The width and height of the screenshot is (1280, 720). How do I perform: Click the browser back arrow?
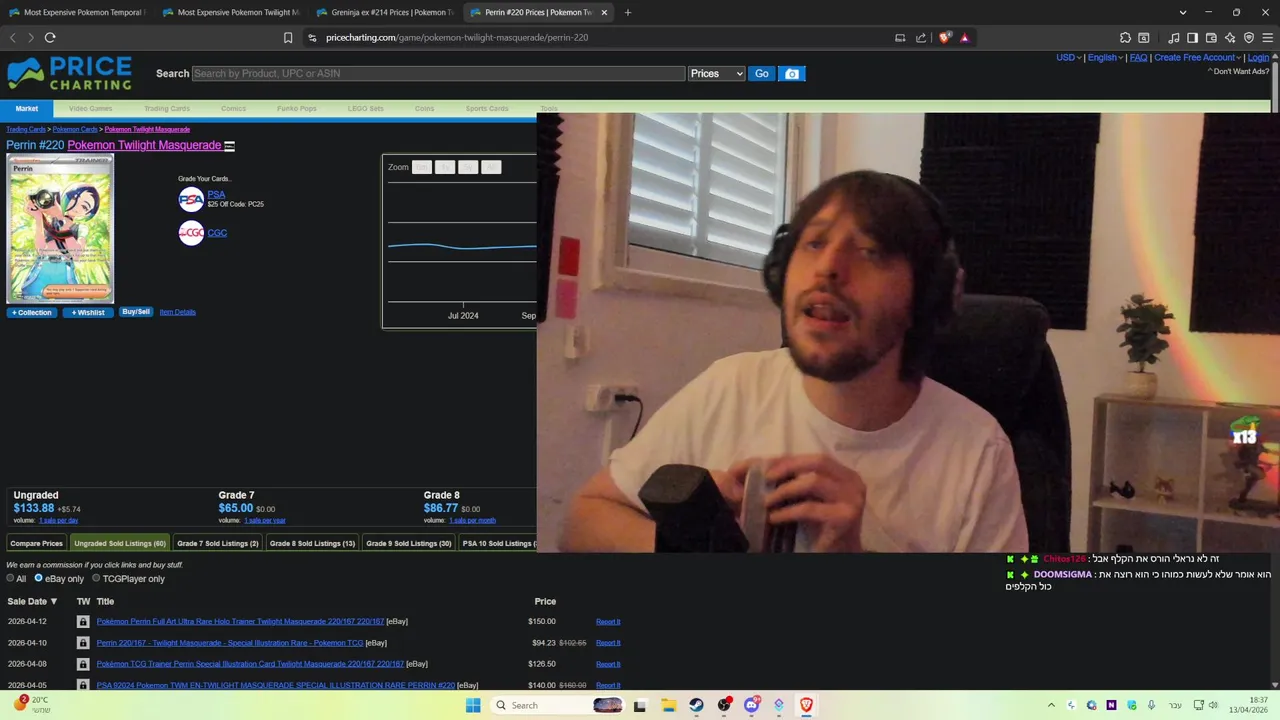(x=13, y=38)
